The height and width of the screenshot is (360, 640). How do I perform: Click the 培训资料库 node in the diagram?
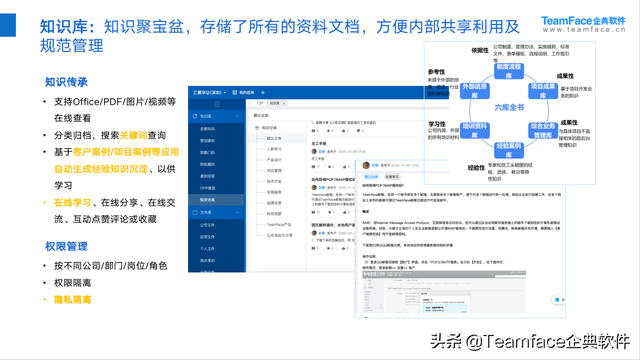475,130
